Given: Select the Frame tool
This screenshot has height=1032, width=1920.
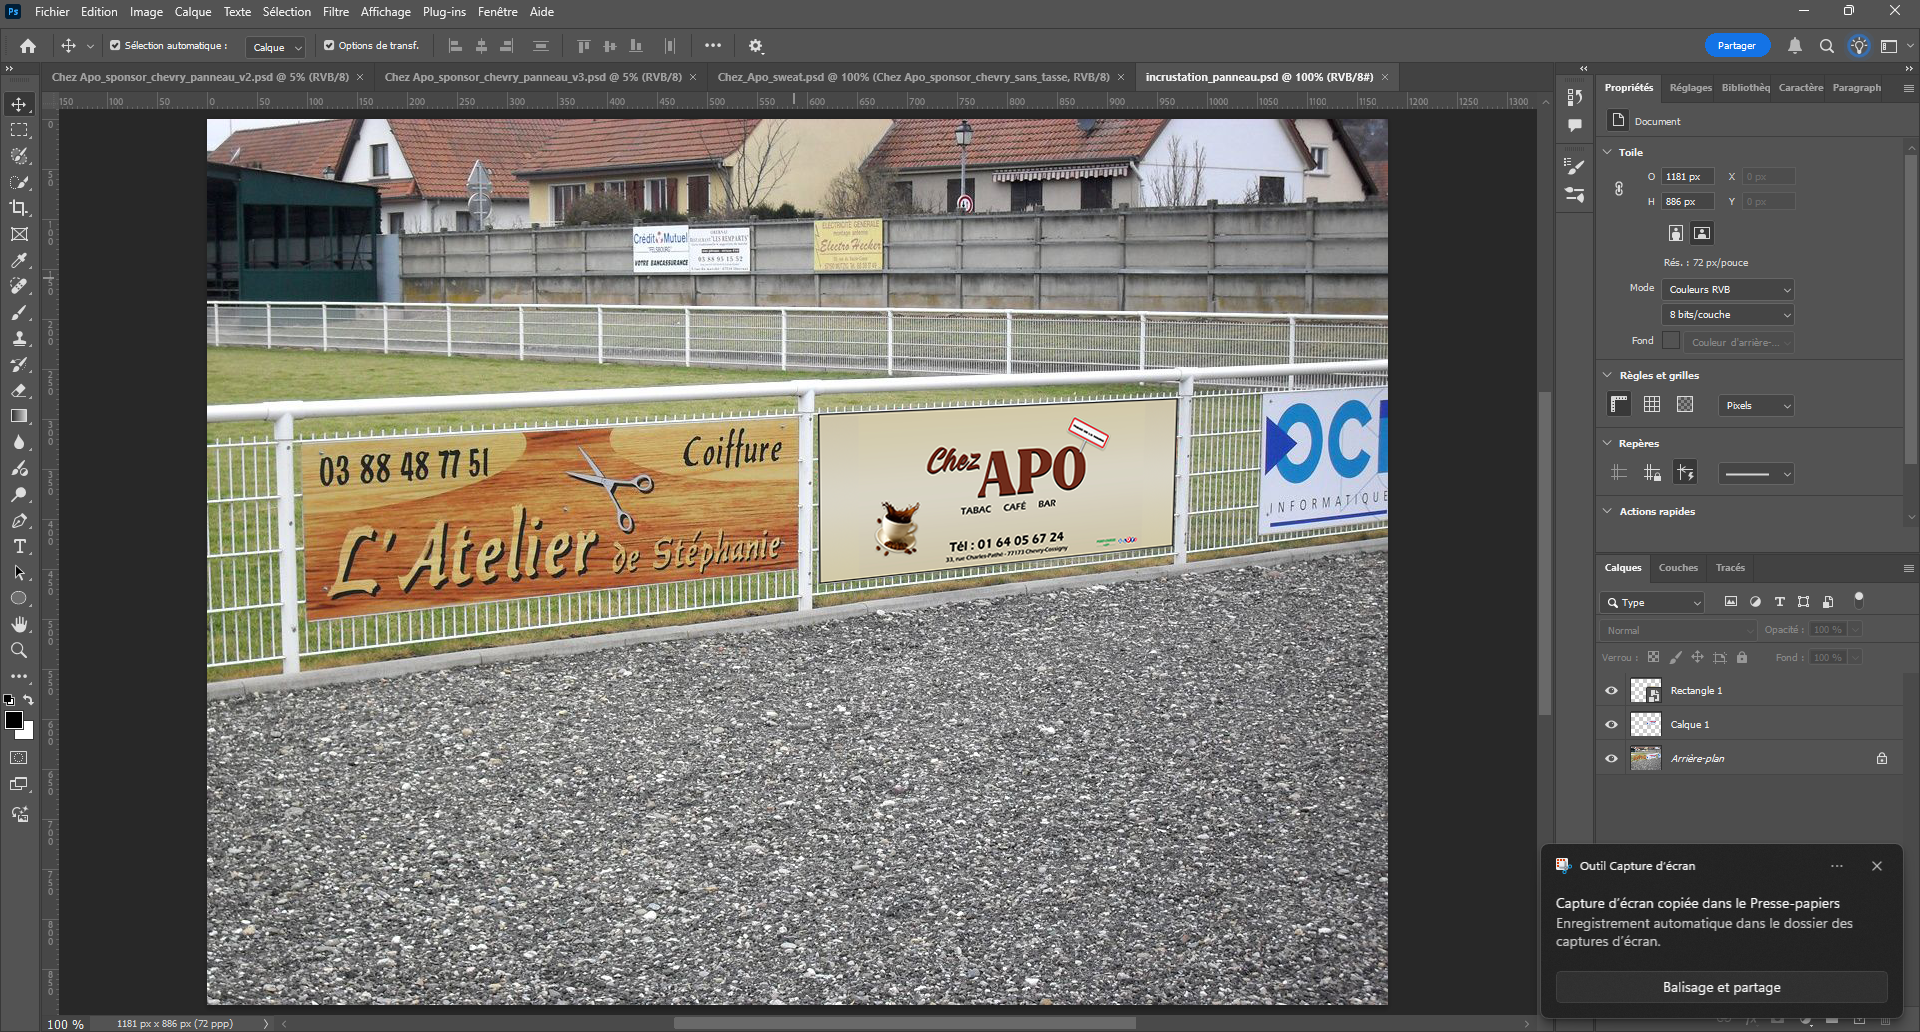Looking at the screenshot, I should pos(19,234).
